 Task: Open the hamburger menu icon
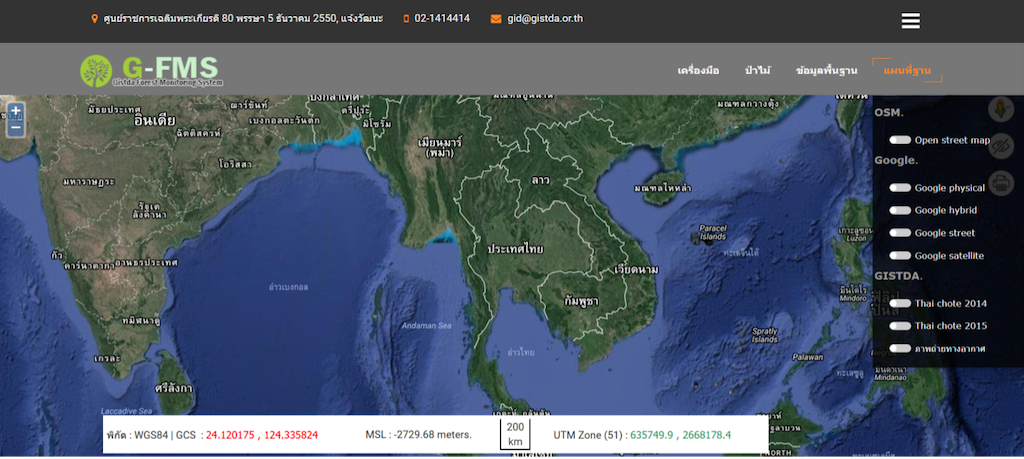910,21
